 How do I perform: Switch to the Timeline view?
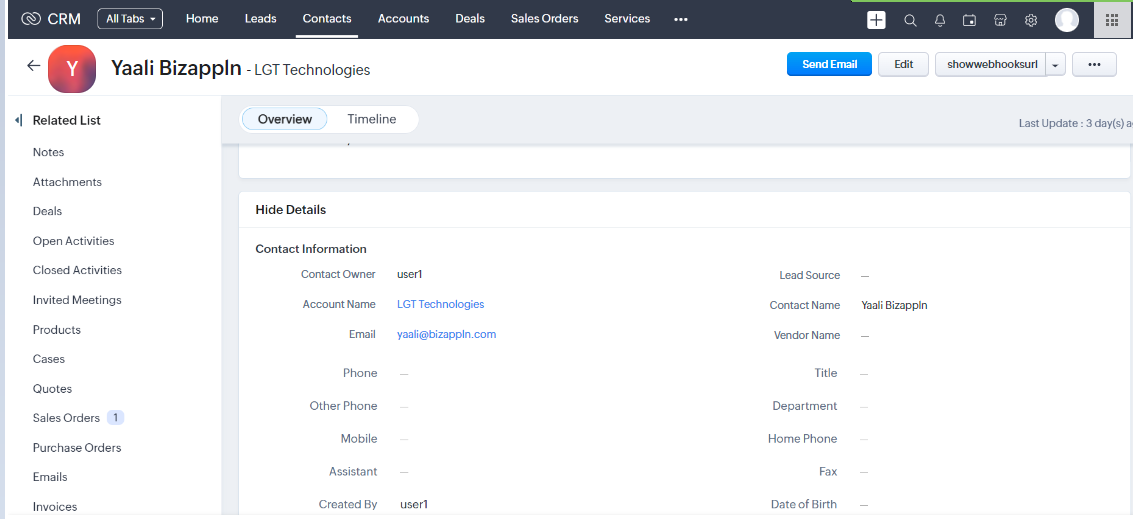pyautogui.click(x=372, y=119)
